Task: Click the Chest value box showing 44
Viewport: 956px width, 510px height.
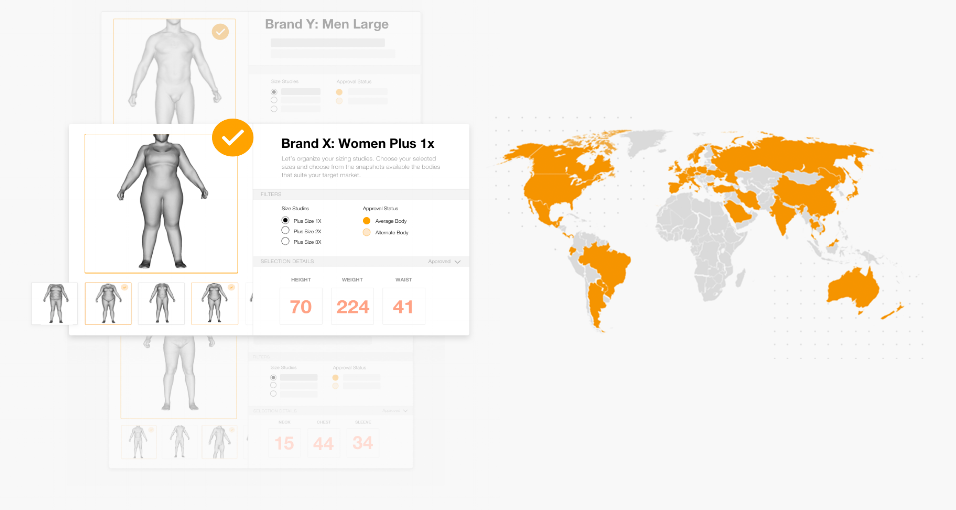Action: coord(323,443)
